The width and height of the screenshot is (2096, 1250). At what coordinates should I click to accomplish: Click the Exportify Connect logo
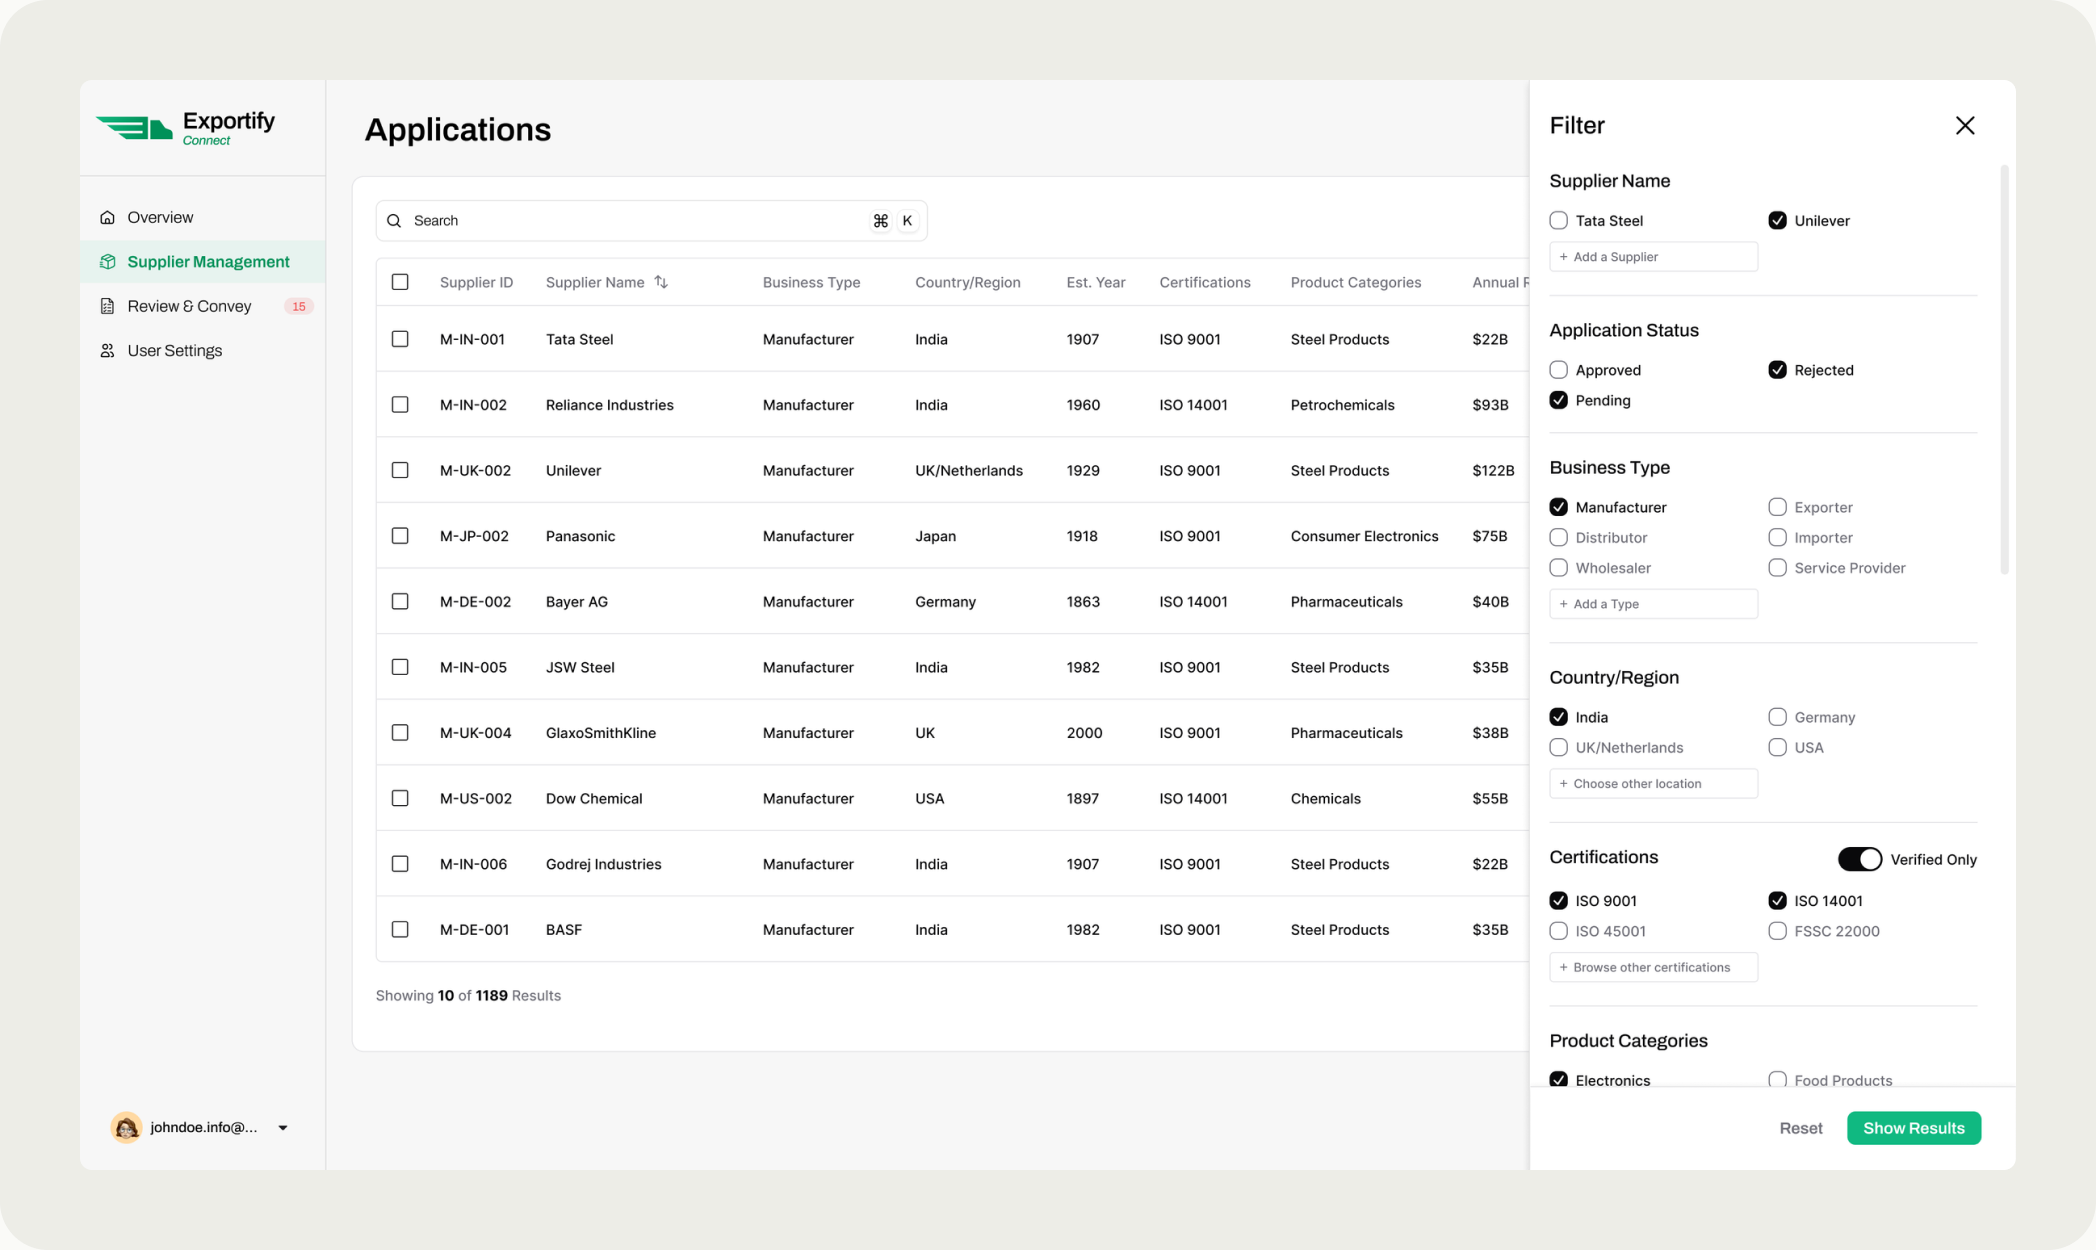(185, 128)
